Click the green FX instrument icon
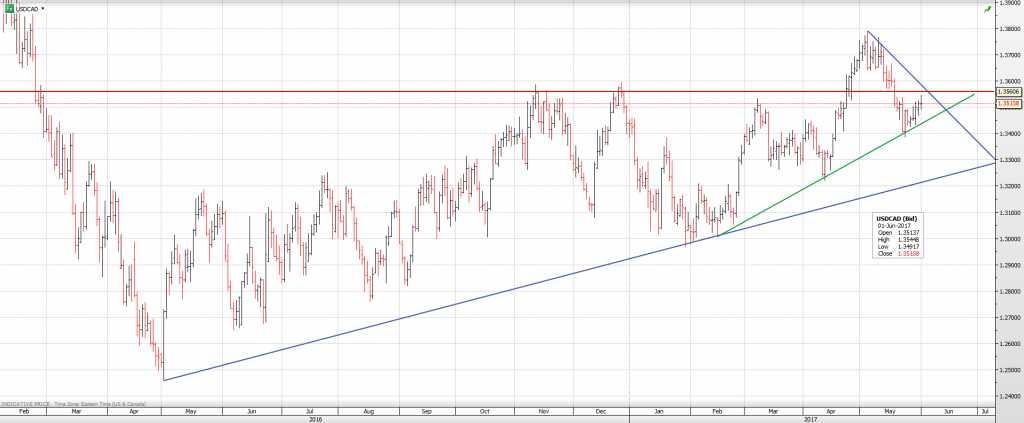Image resolution: width=1024 pixels, height=423 pixels. coord(8,7)
